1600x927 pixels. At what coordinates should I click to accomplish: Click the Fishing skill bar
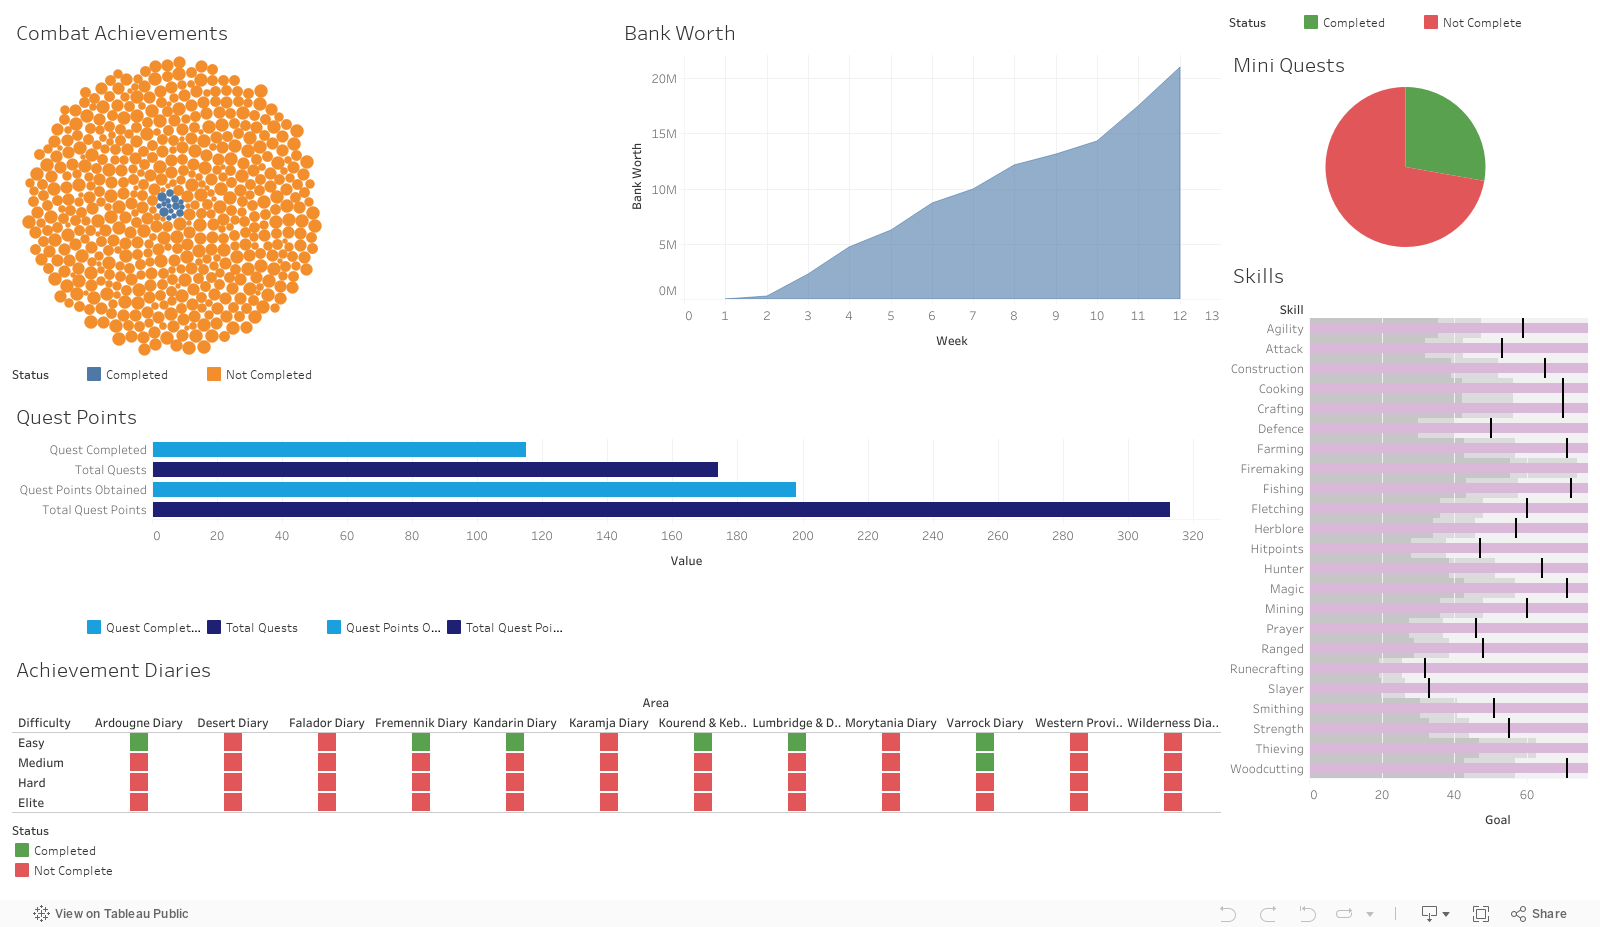[x=1449, y=488]
